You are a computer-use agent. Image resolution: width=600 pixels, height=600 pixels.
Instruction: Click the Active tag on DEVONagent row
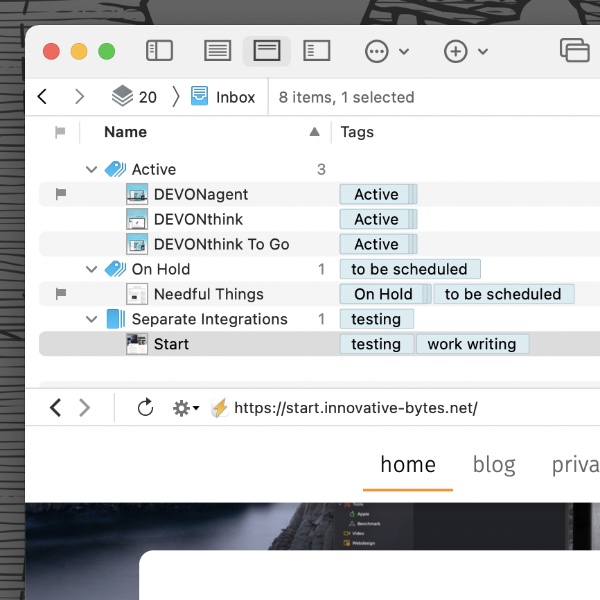click(376, 194)
